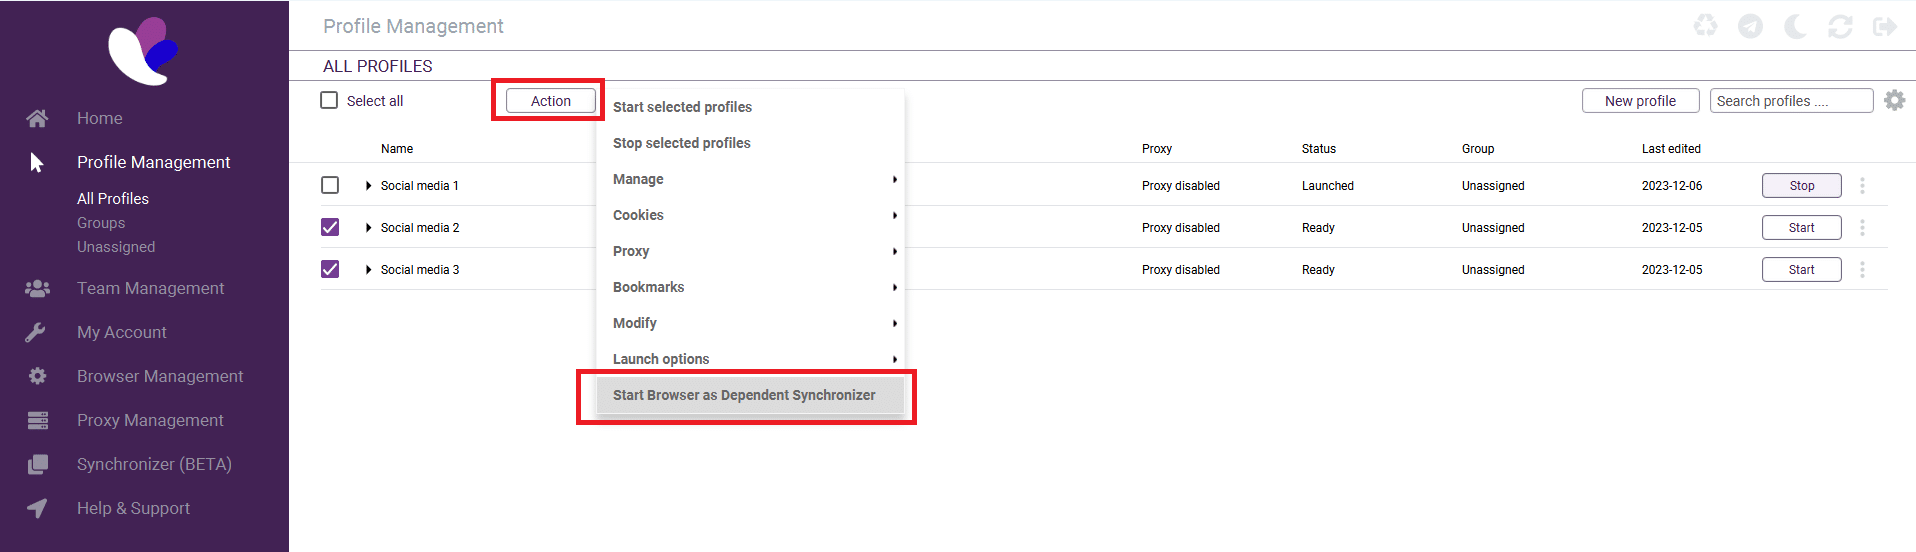Expand the Social media 3 row arrow

pos(369,270)
